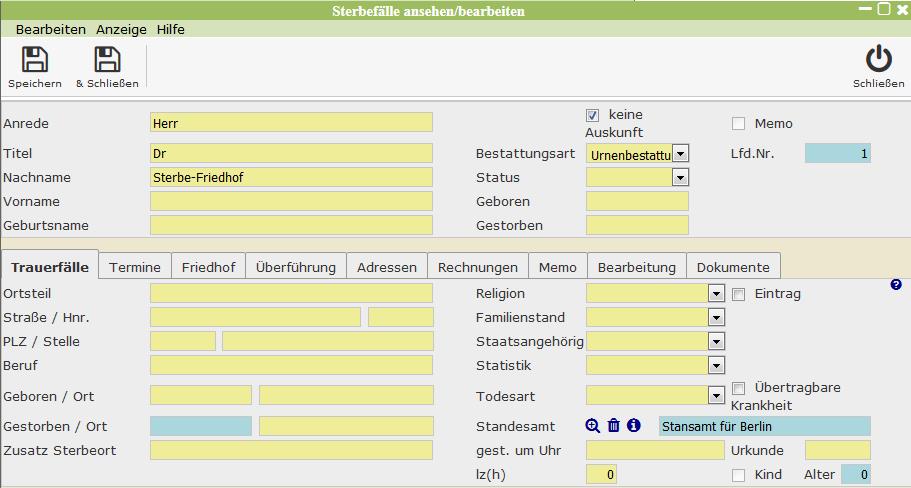Image resolution: width=911 pixels, height=488 pixels.
Task: Click the Standesamt trash delete icon
Action: point(614,426)
